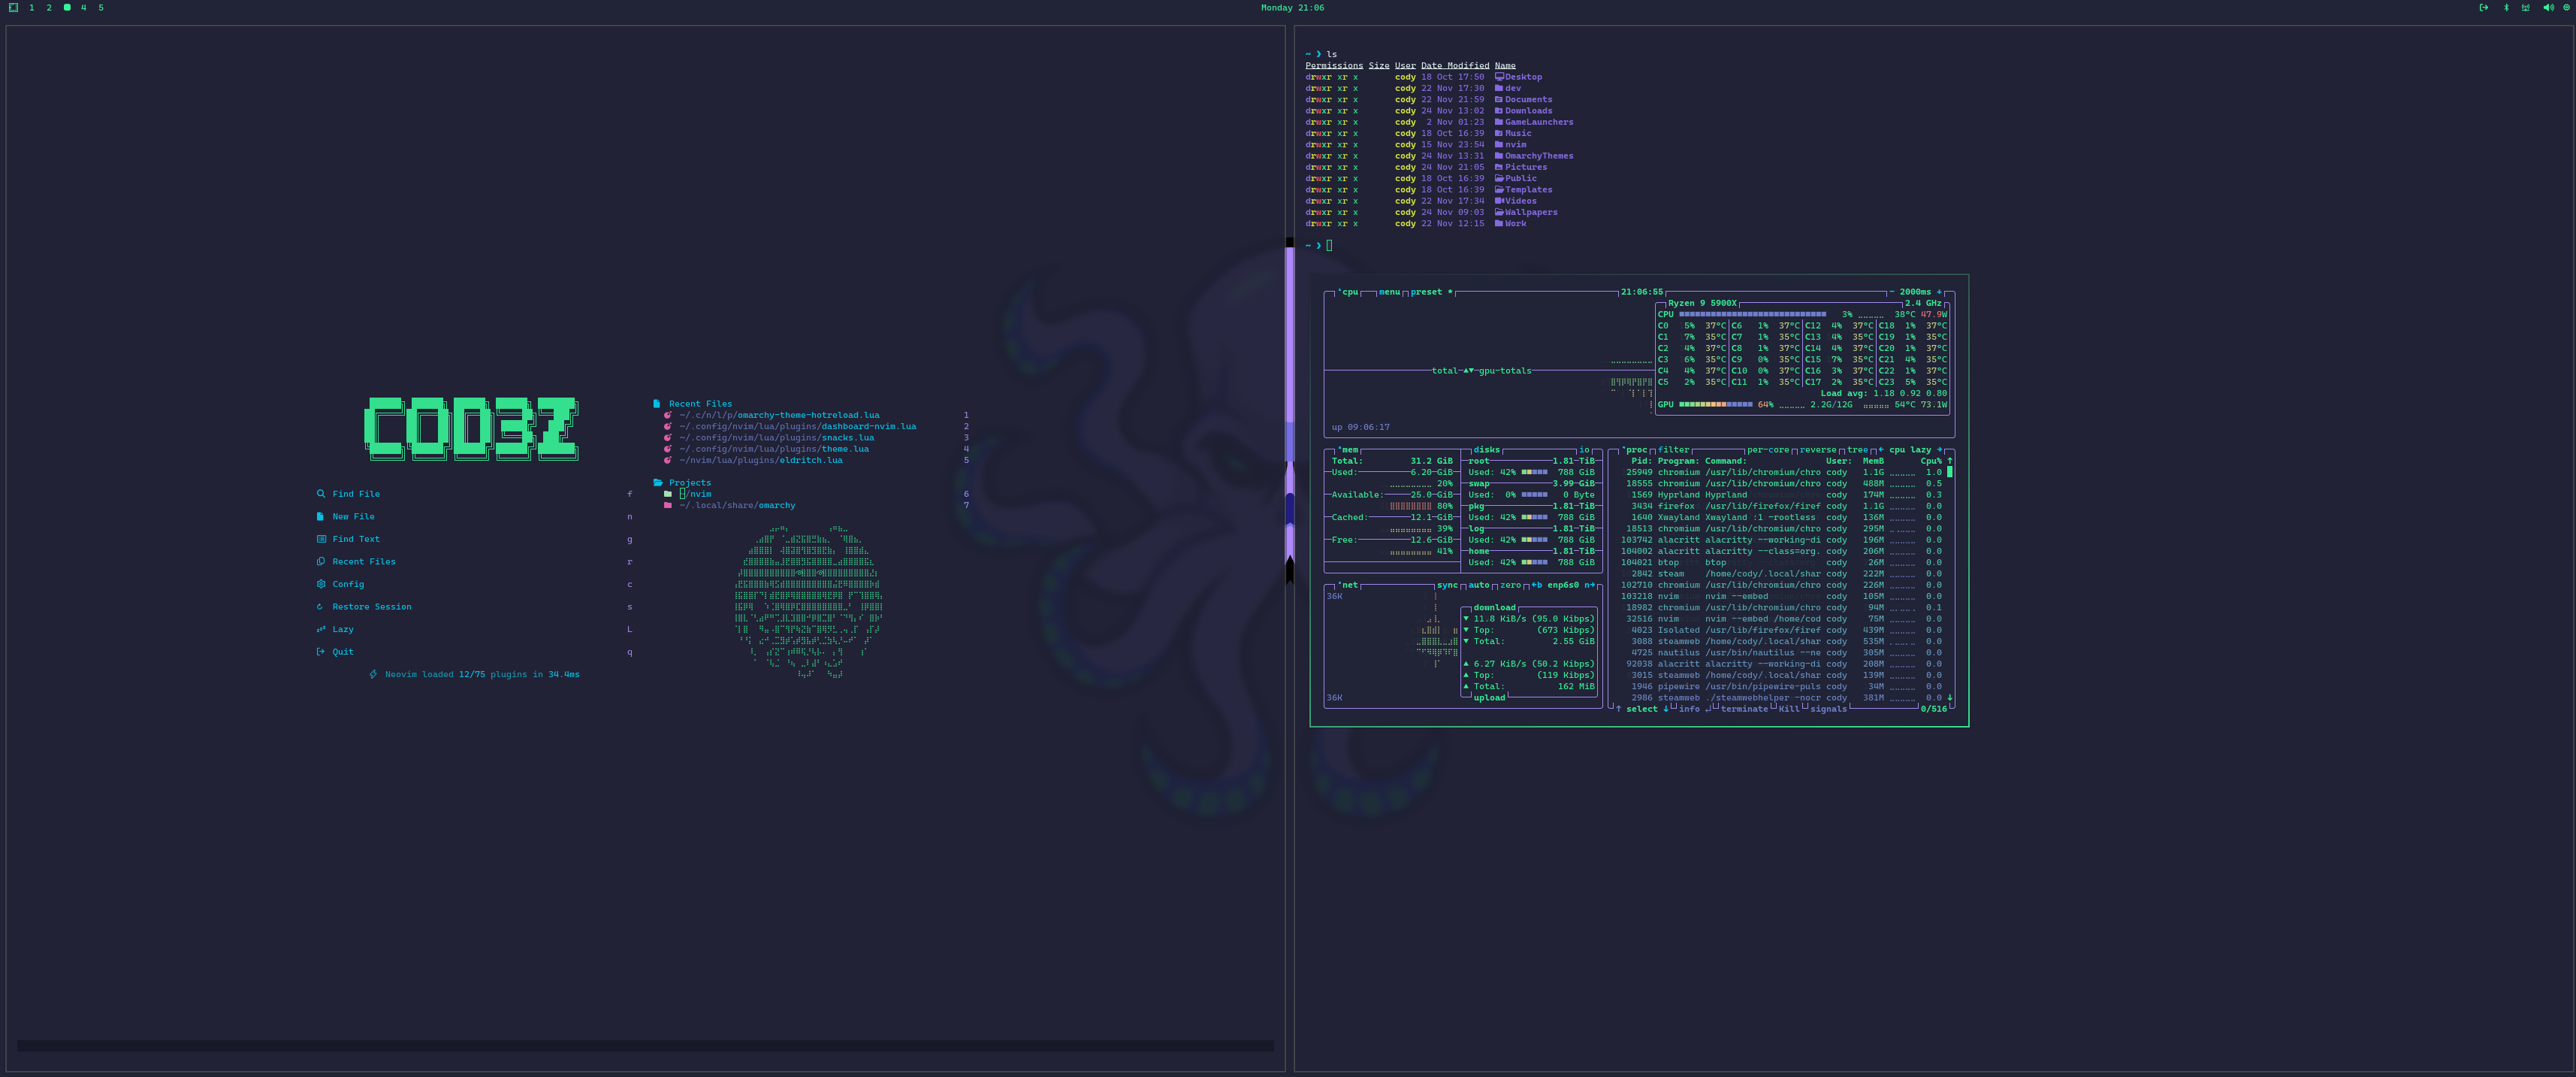Click the magnifier icon beside Find File
Viewport: 2576px width, 1077px height.
tap(321, 494)
